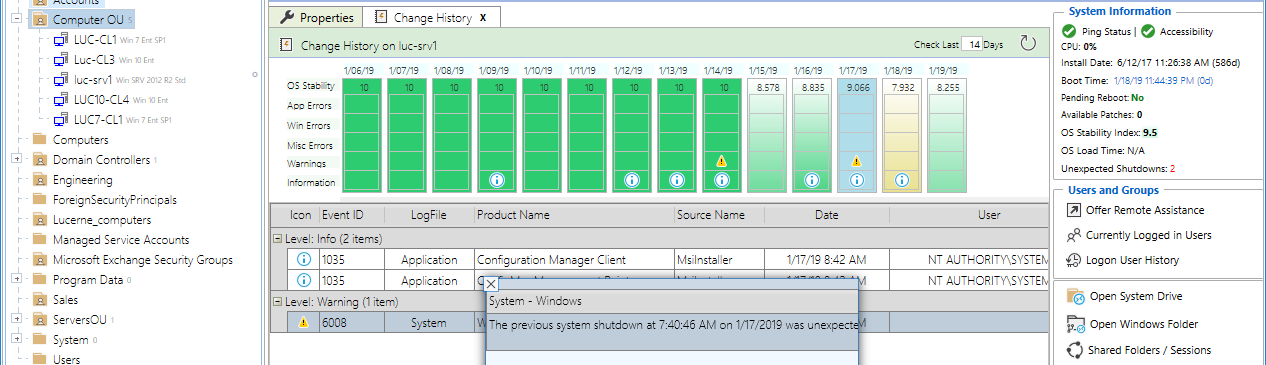
Task: Click the Change History header icon
Action: (x=286, y=44)
